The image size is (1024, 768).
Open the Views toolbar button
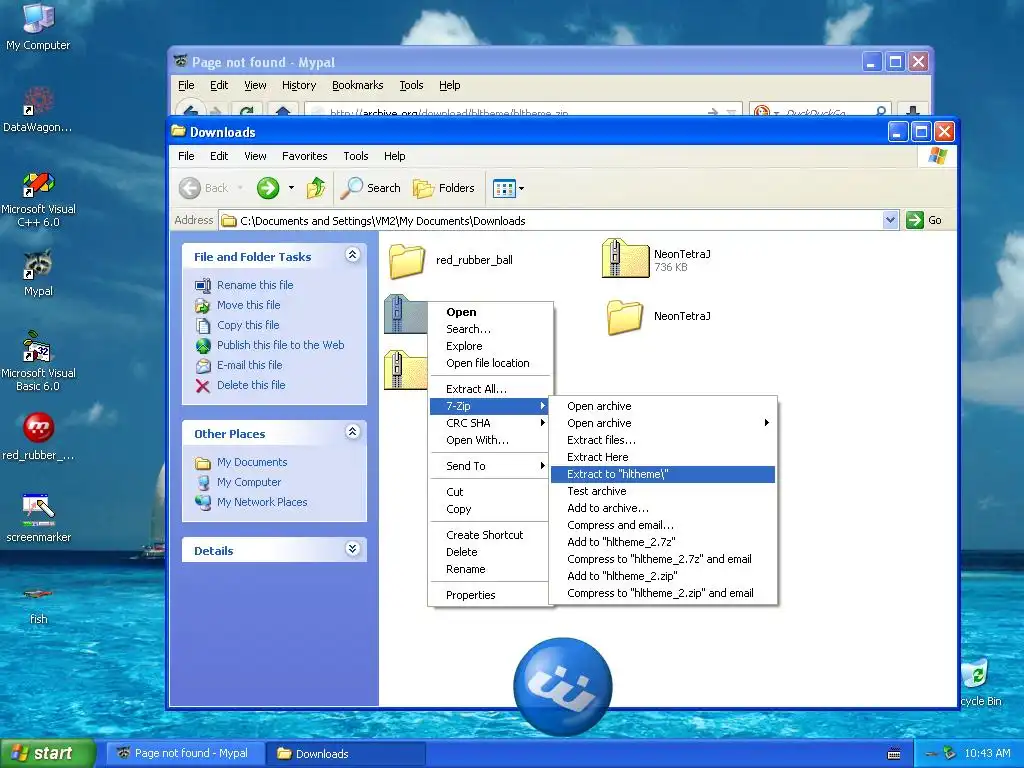508,189
